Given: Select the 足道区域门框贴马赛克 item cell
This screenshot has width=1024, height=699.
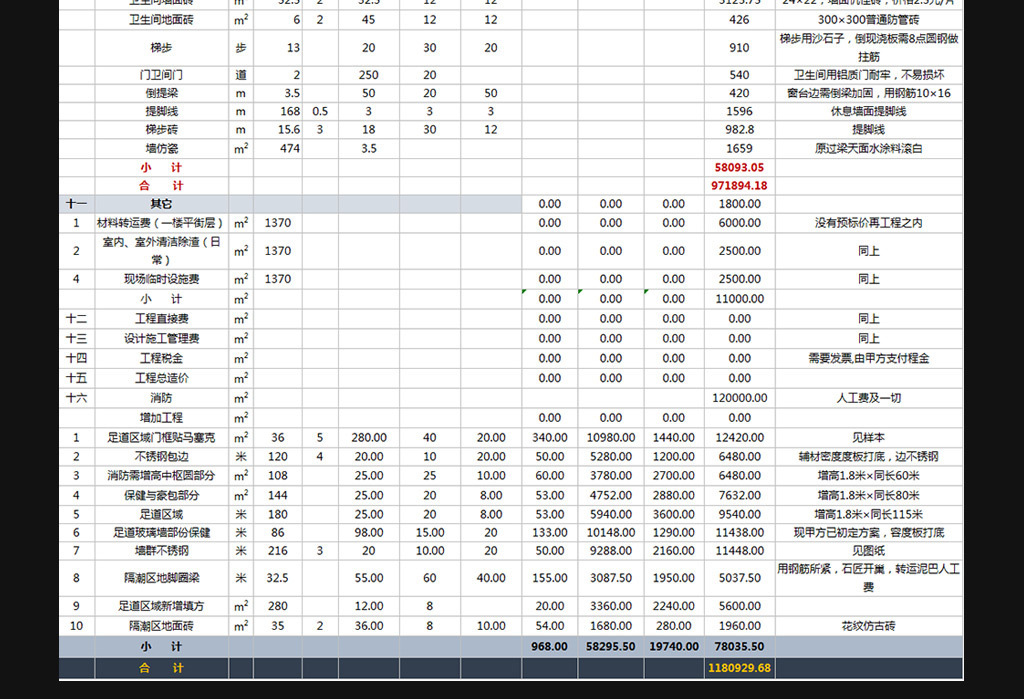Looking at the screenshot, I should 161,437.
